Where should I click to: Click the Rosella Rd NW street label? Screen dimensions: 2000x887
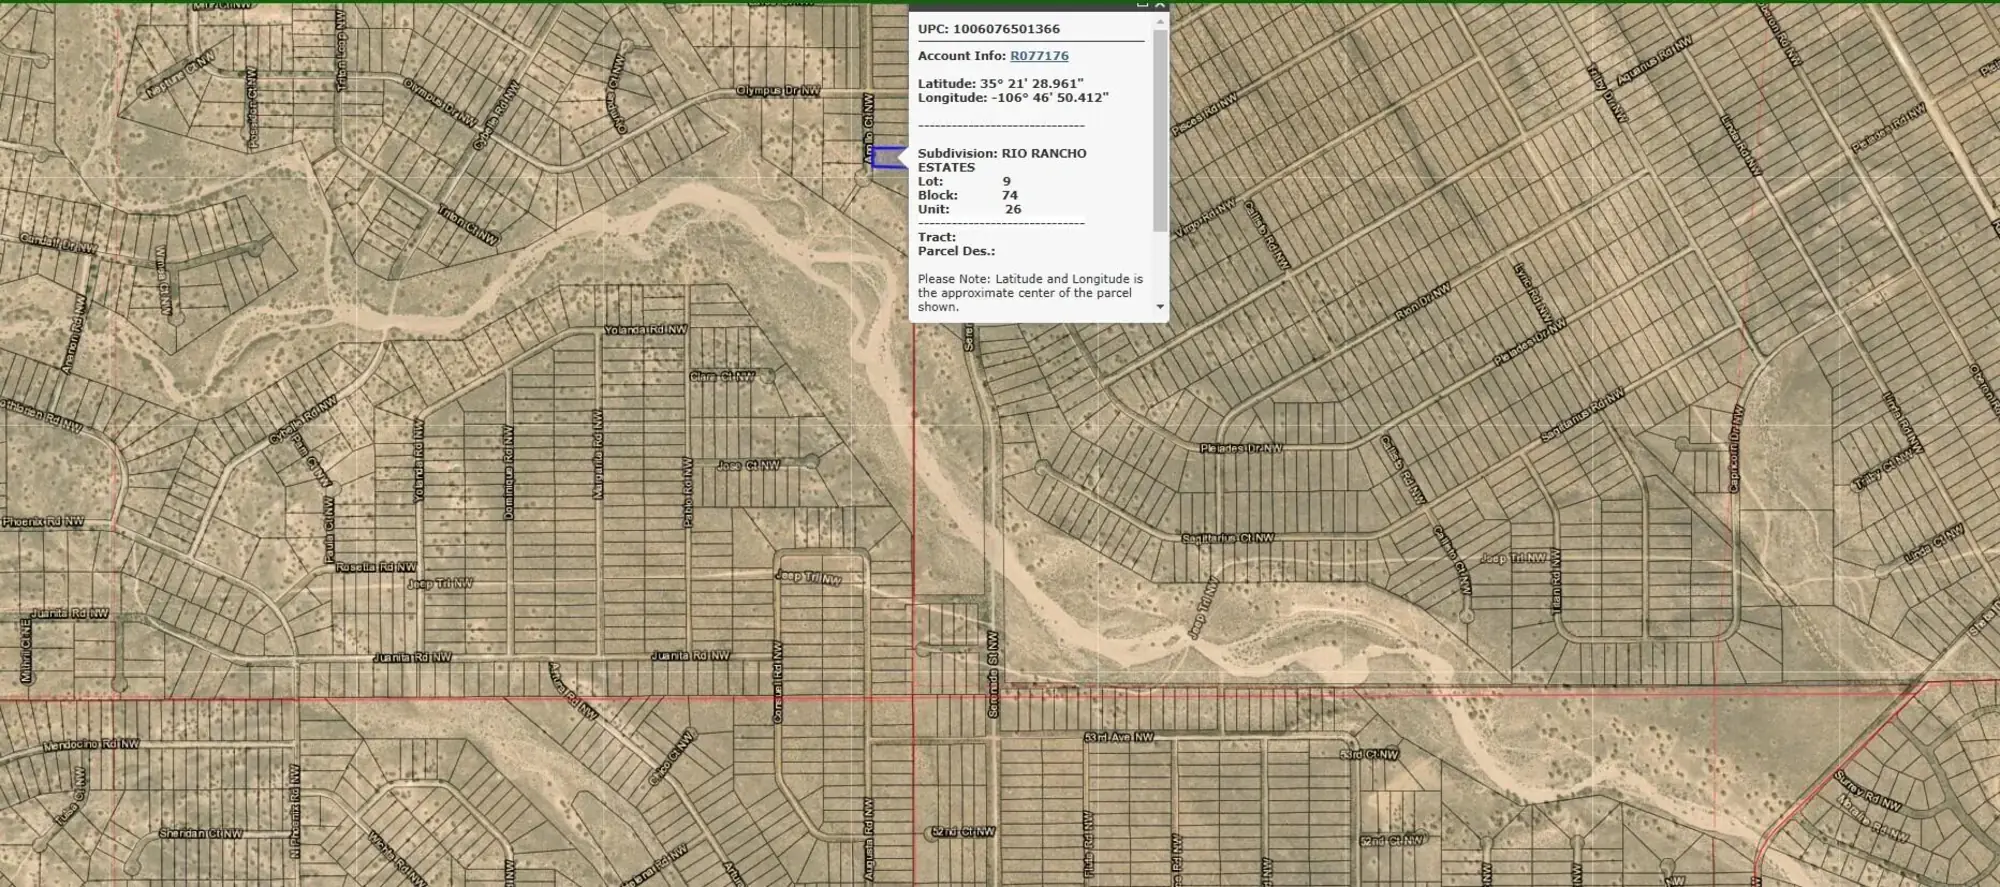[376, 567]
